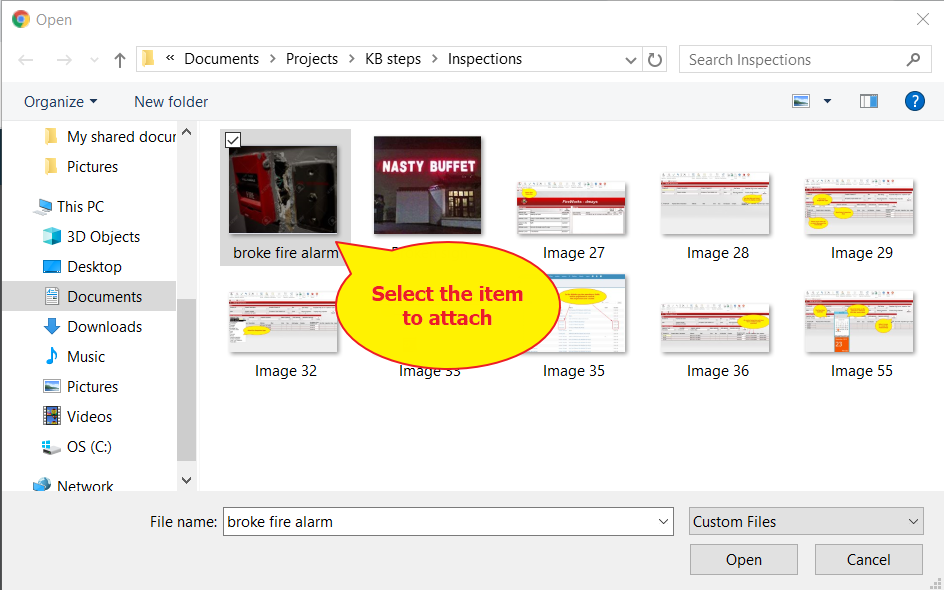
Task: Select the broke fire alarm thumbnail
Action: tap(283, 190)
